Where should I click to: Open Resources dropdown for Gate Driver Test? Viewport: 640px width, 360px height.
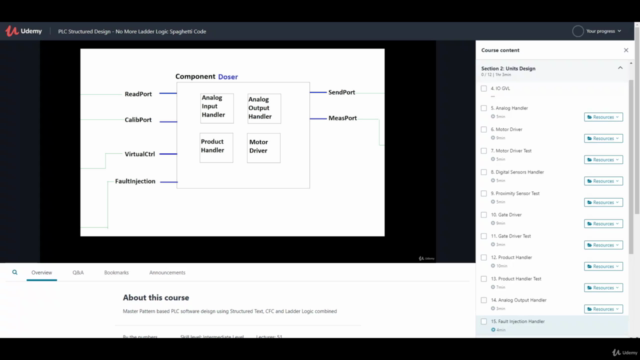point(603,245)
